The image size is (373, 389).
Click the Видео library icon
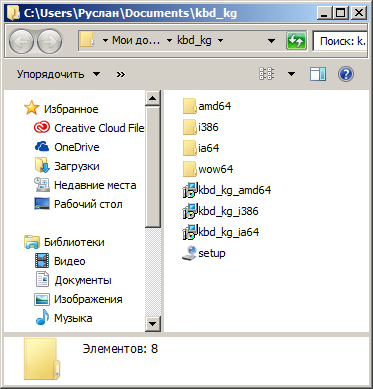(x=42, y=261)
